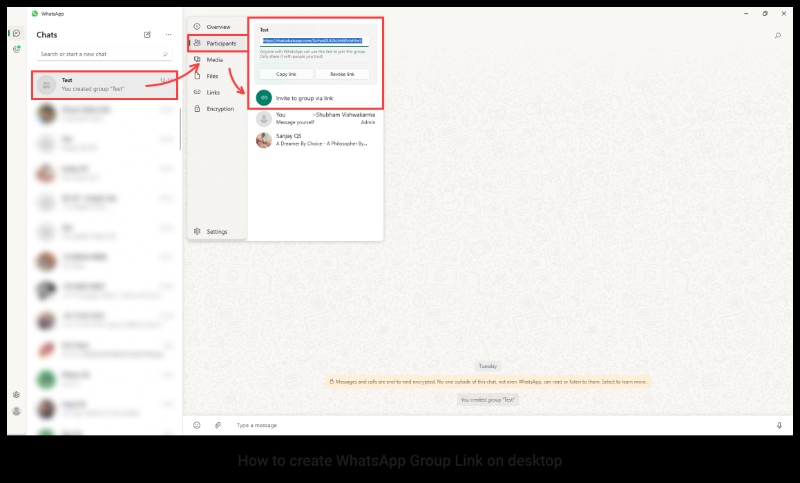Click the Test group avatar in chat list
Screen dimensions: 800x483
46,85
